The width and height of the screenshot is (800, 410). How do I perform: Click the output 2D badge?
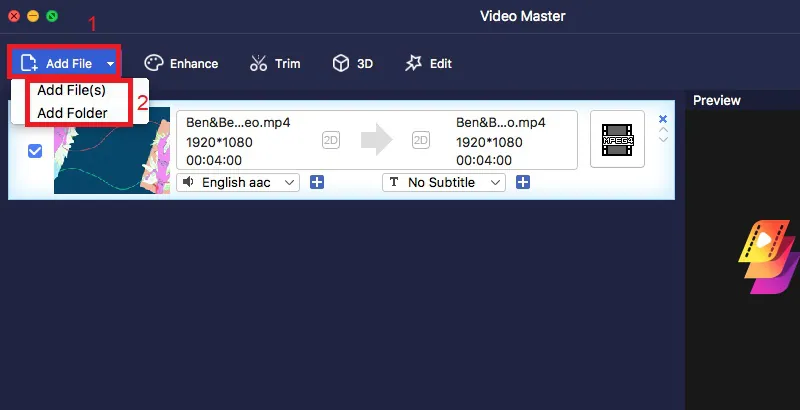click(x=420, y=140)
